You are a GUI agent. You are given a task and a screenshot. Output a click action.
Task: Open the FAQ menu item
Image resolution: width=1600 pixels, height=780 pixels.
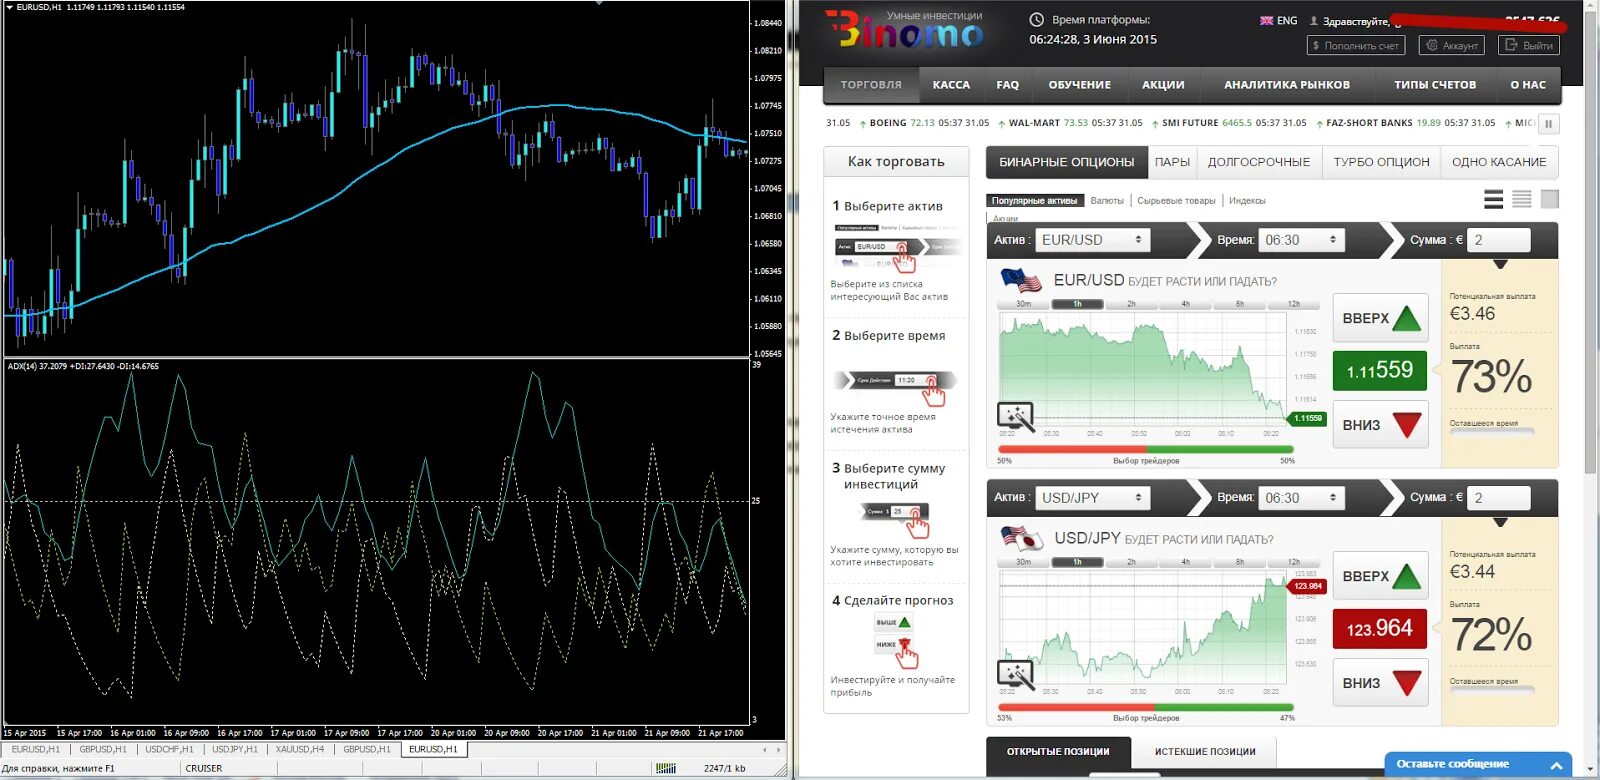click(1008, 85)
